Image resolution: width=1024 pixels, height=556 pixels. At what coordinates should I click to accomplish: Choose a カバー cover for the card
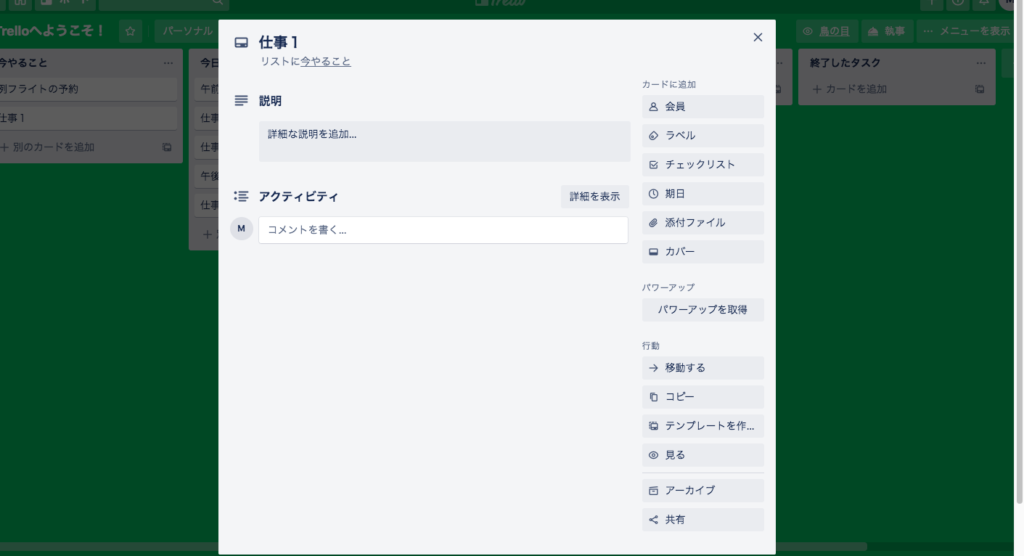point(703,252)
